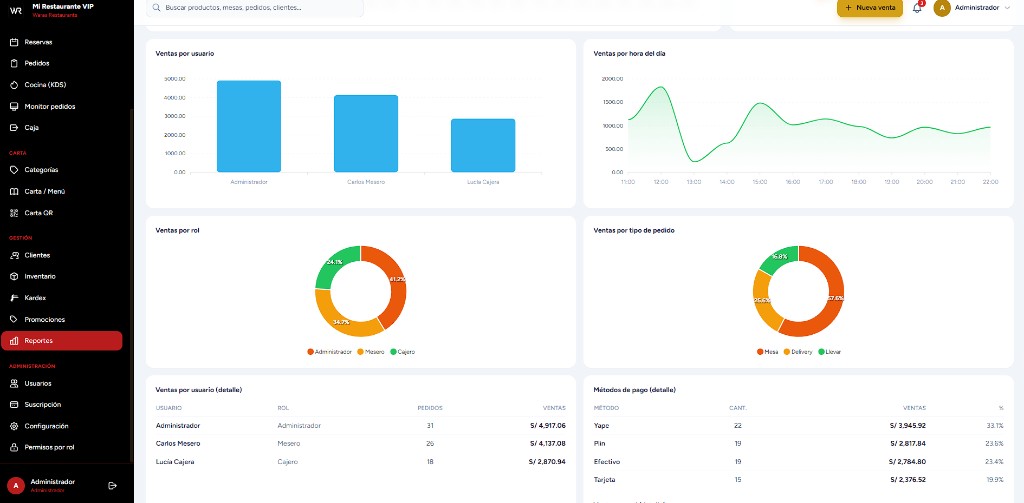The height and width of the screenshot is (503, 1024).
Task: Click the Administrador avatar in top bar
Action: point(942,8)
